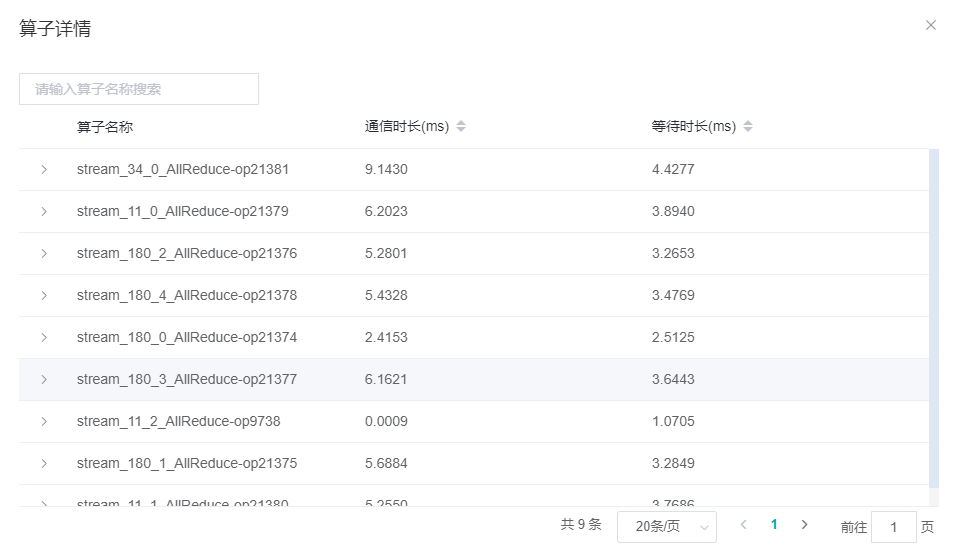The height and width of the screenshot is (556, 956).
Task: Expand row stream_180_0_AllReduce-op21374
Action: (x=44, y=338)
